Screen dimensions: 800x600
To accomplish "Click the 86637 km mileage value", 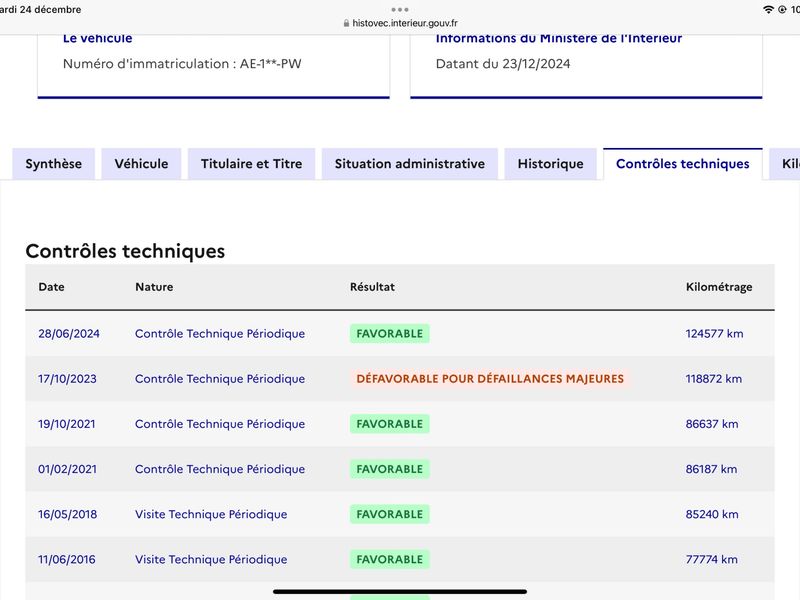I will coord(712,424).
